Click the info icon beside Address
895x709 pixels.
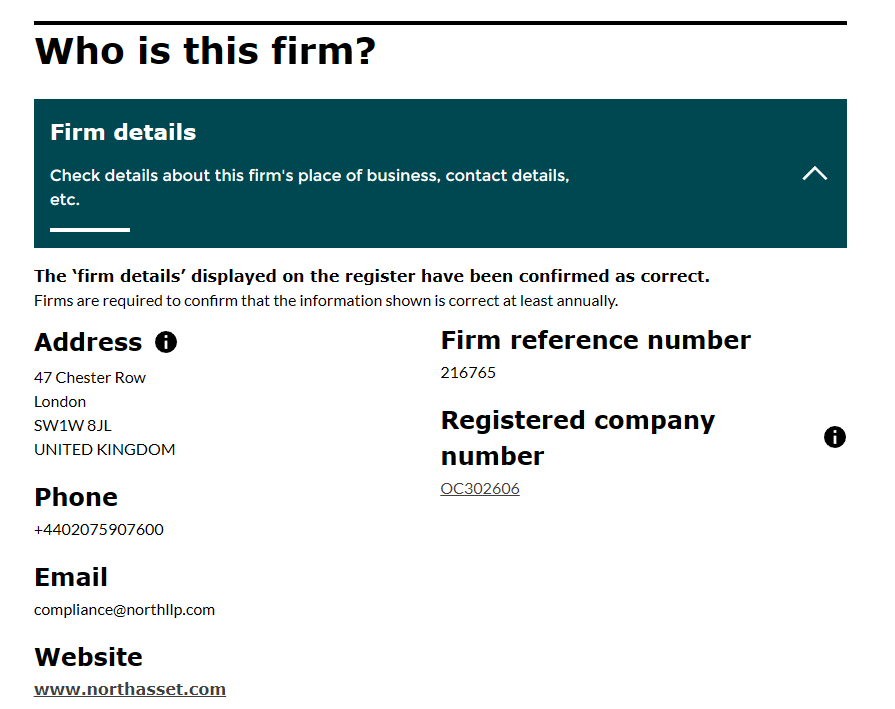166,342
